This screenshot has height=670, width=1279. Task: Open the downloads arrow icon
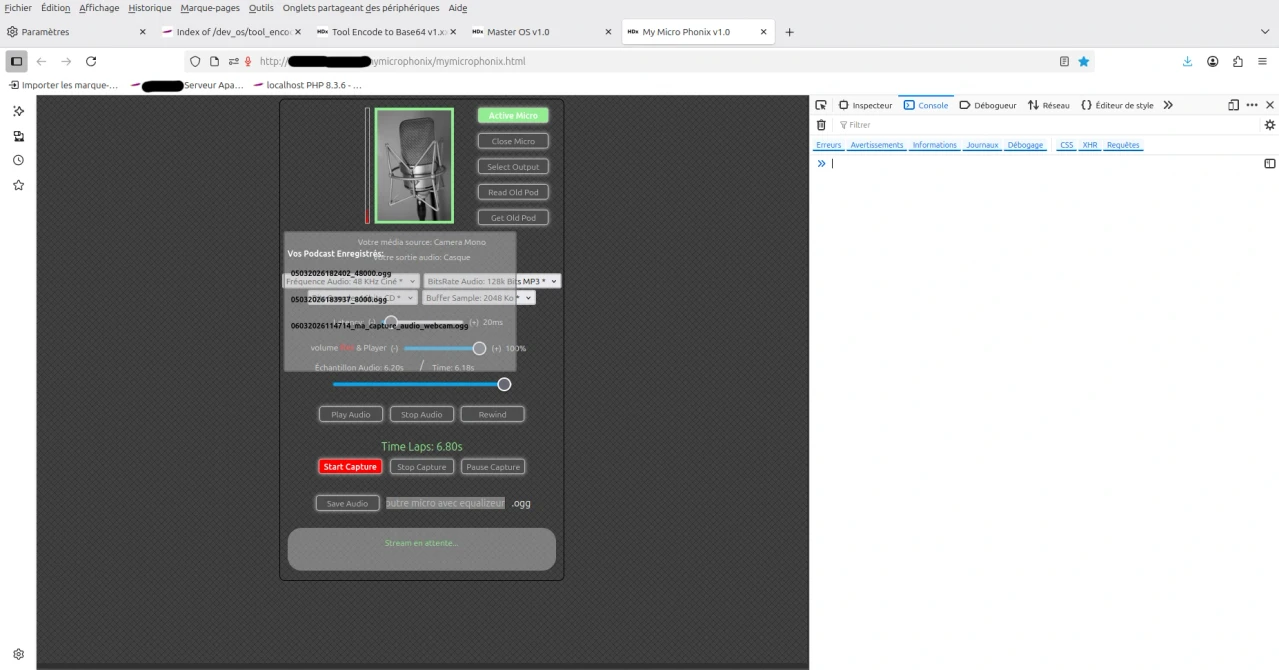click(x=1187, y=61)
